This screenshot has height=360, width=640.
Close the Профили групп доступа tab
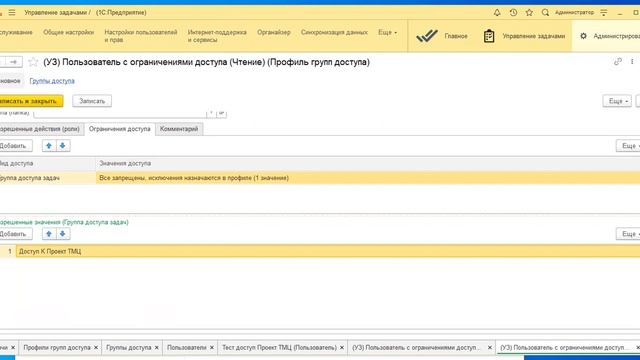pyautogui.click(x=96, y=347)
